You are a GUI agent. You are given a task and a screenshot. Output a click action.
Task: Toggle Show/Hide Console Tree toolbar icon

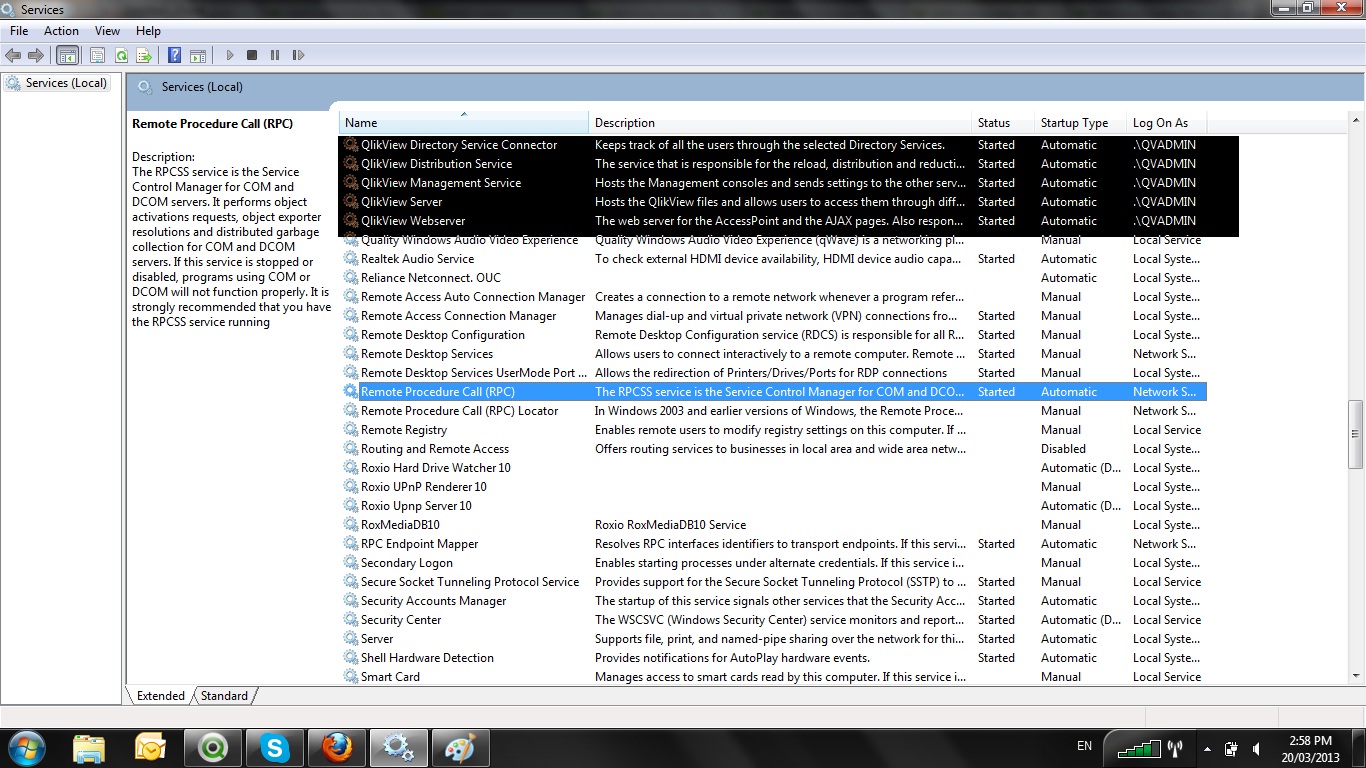click(68, 56)
